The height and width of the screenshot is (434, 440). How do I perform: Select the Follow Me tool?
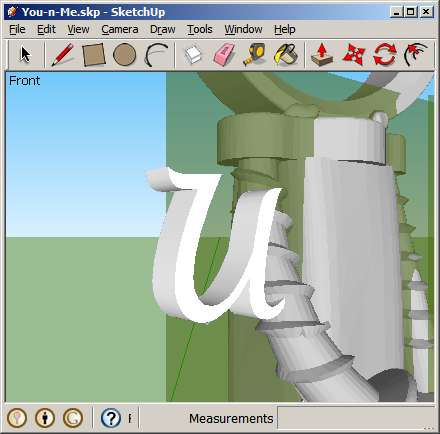tap(416, 55)
